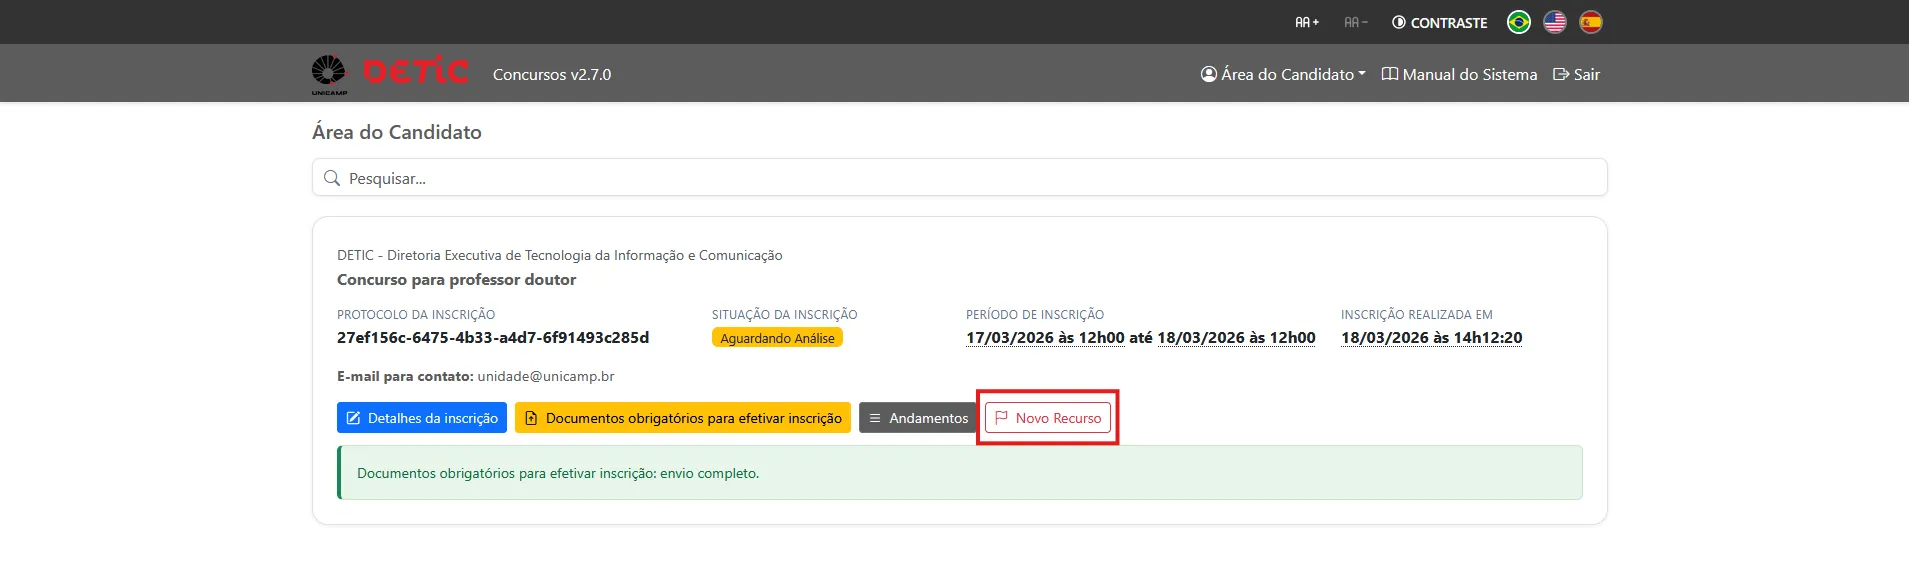1909x564 pixels.
Task: Click the Aguardando Análise status badge
Action: click(777, 338)
